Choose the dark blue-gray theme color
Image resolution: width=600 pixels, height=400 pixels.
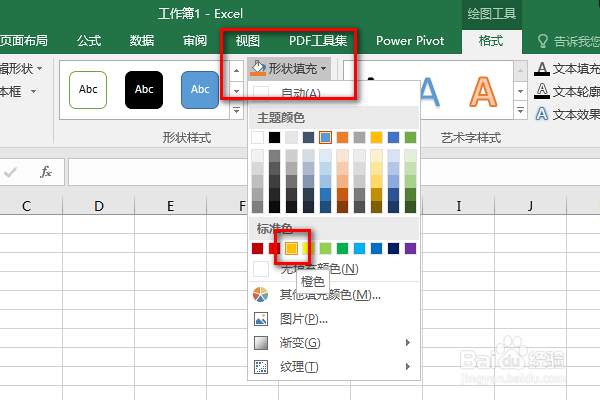point(308,137)
